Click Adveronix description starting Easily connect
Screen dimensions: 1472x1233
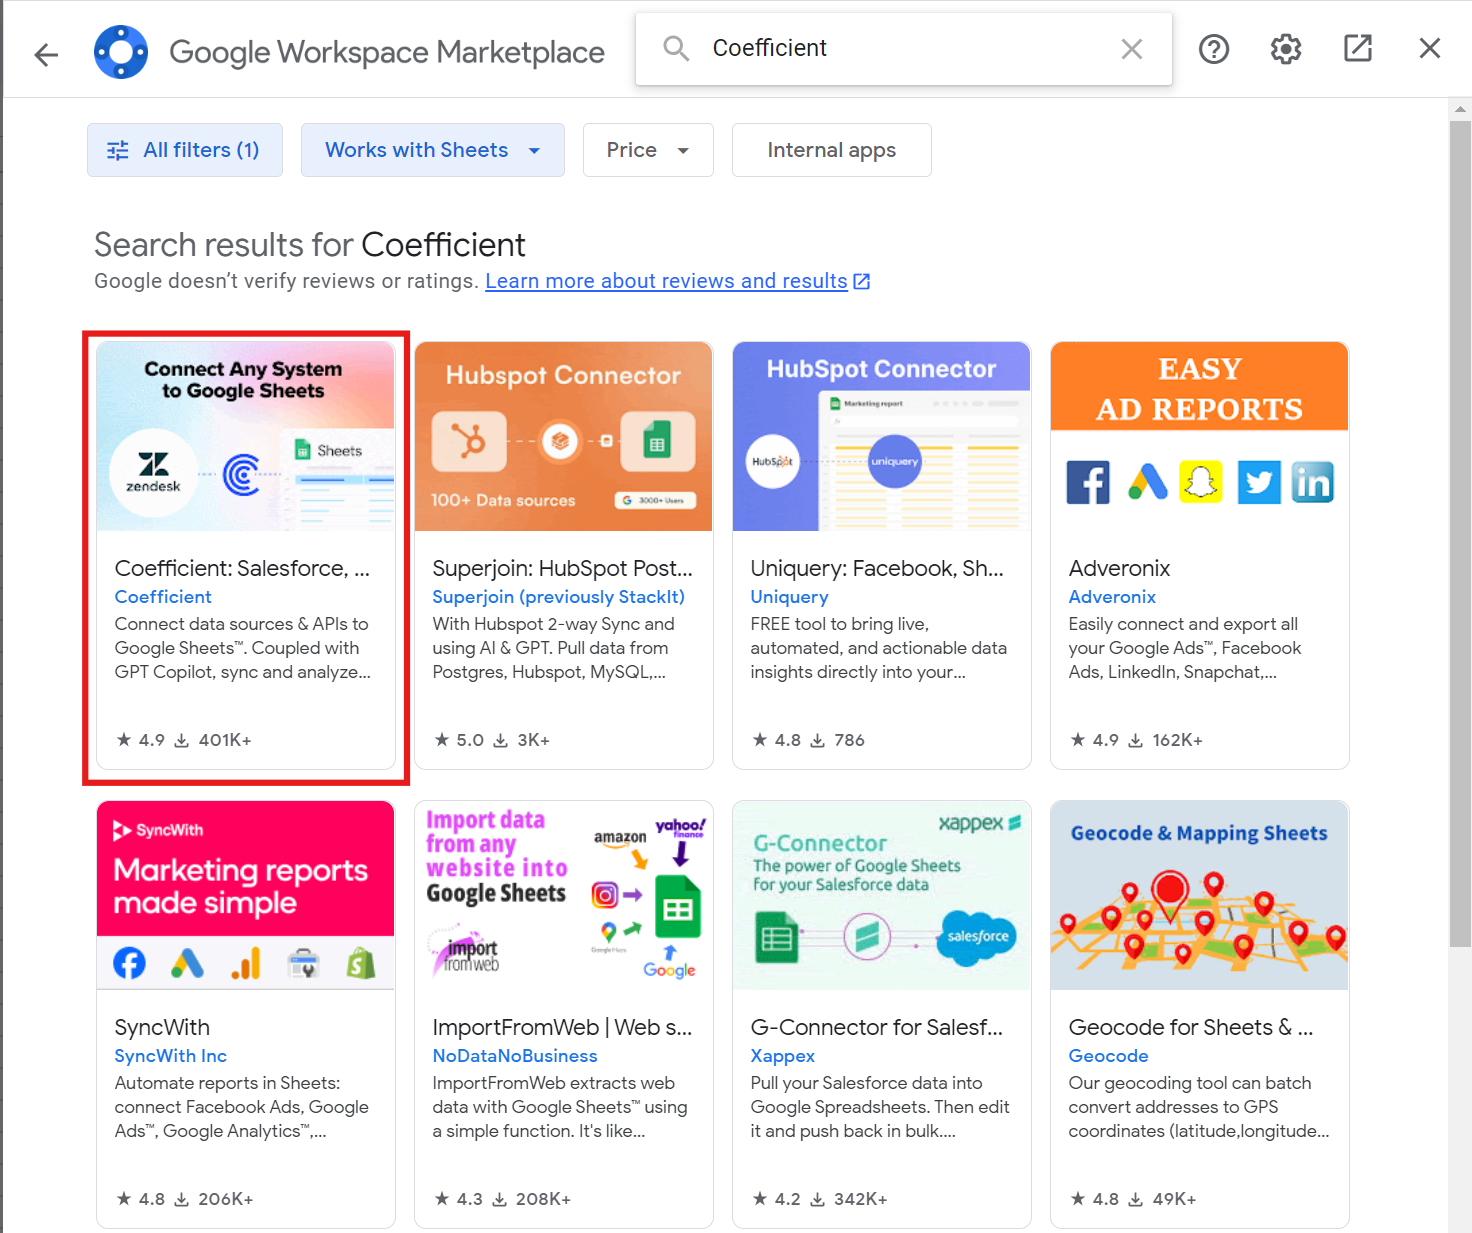coord(1185,648)
